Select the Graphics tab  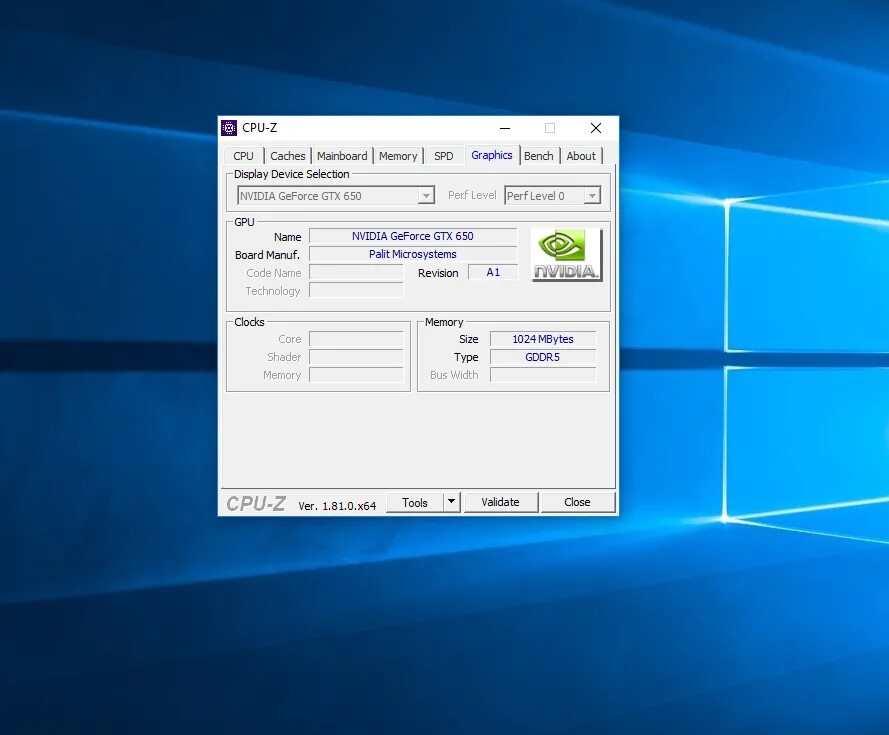click(x=492, y=155)
